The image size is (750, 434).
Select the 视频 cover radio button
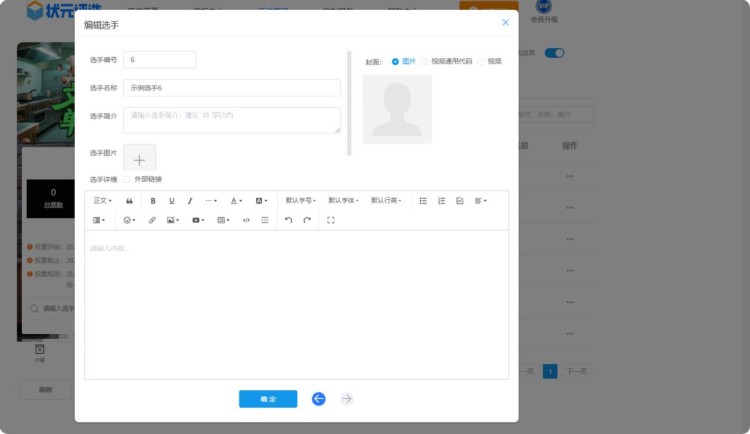tap(481, 62)
